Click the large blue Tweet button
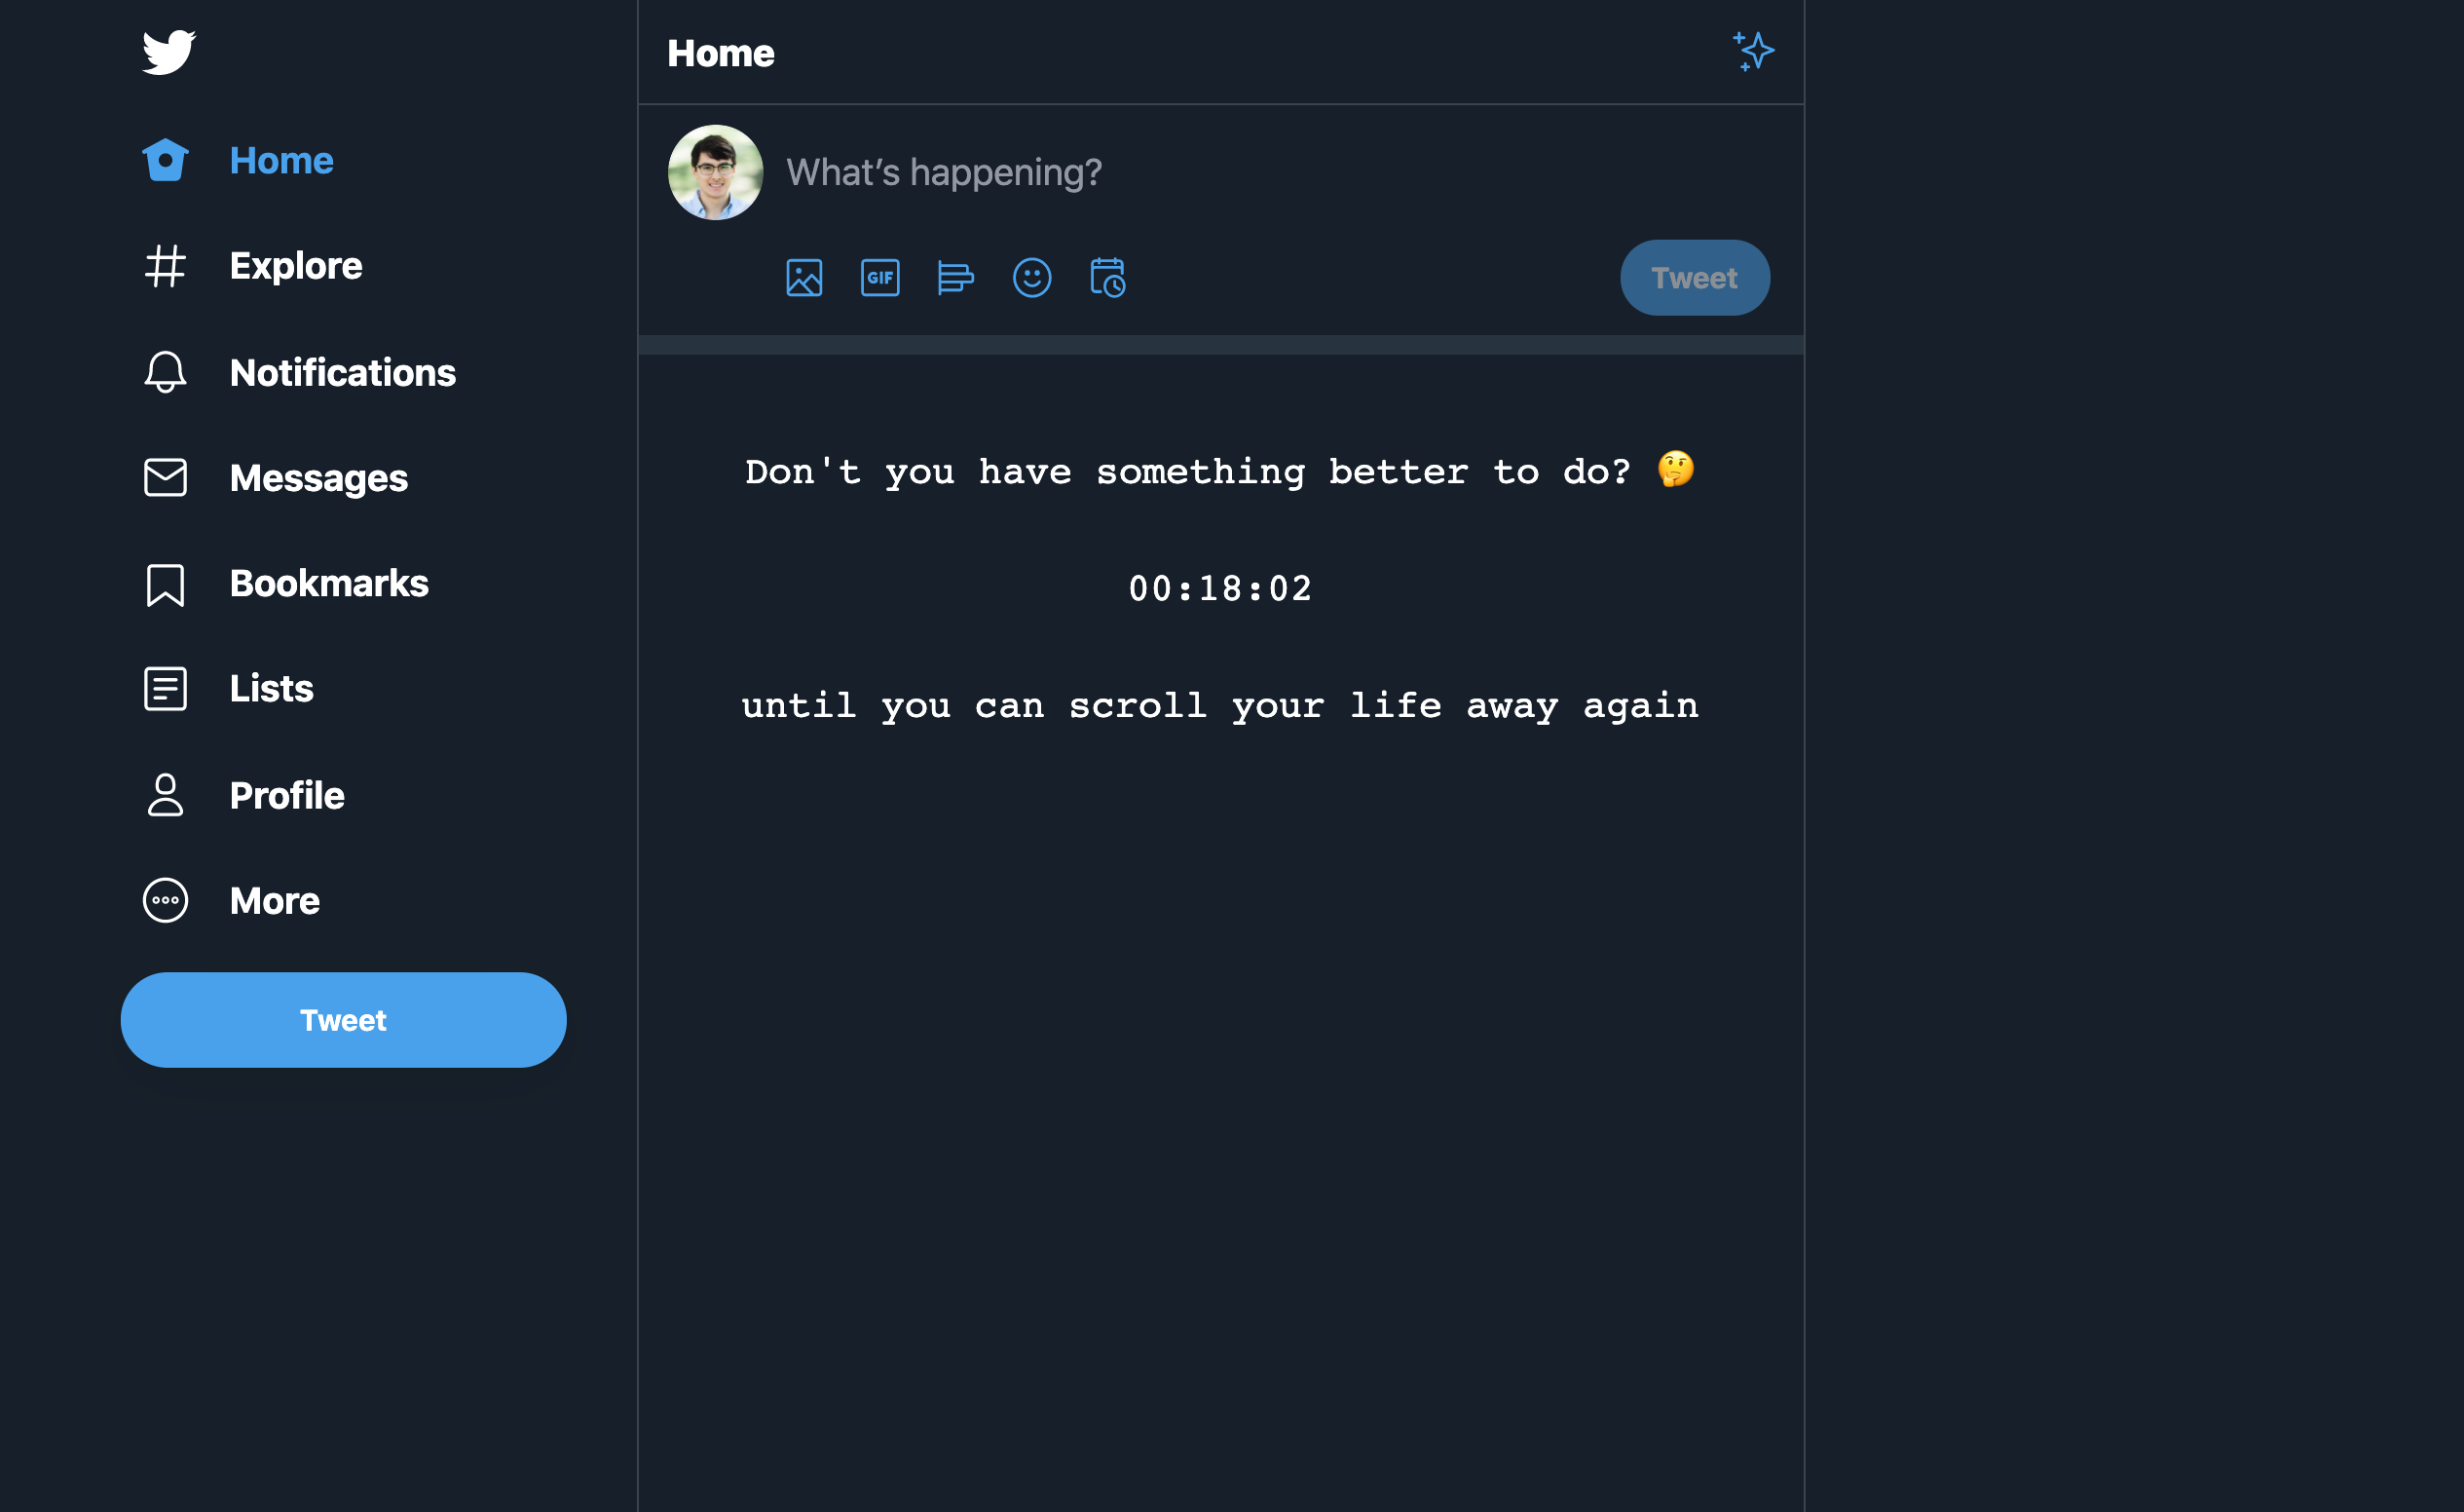 [343, 1020]
